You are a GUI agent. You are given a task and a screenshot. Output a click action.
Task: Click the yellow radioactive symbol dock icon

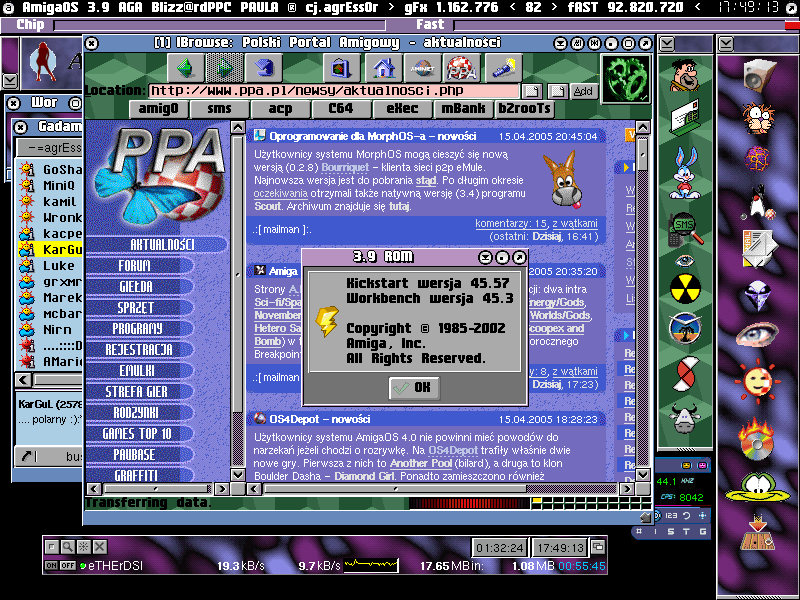(685, 288)
